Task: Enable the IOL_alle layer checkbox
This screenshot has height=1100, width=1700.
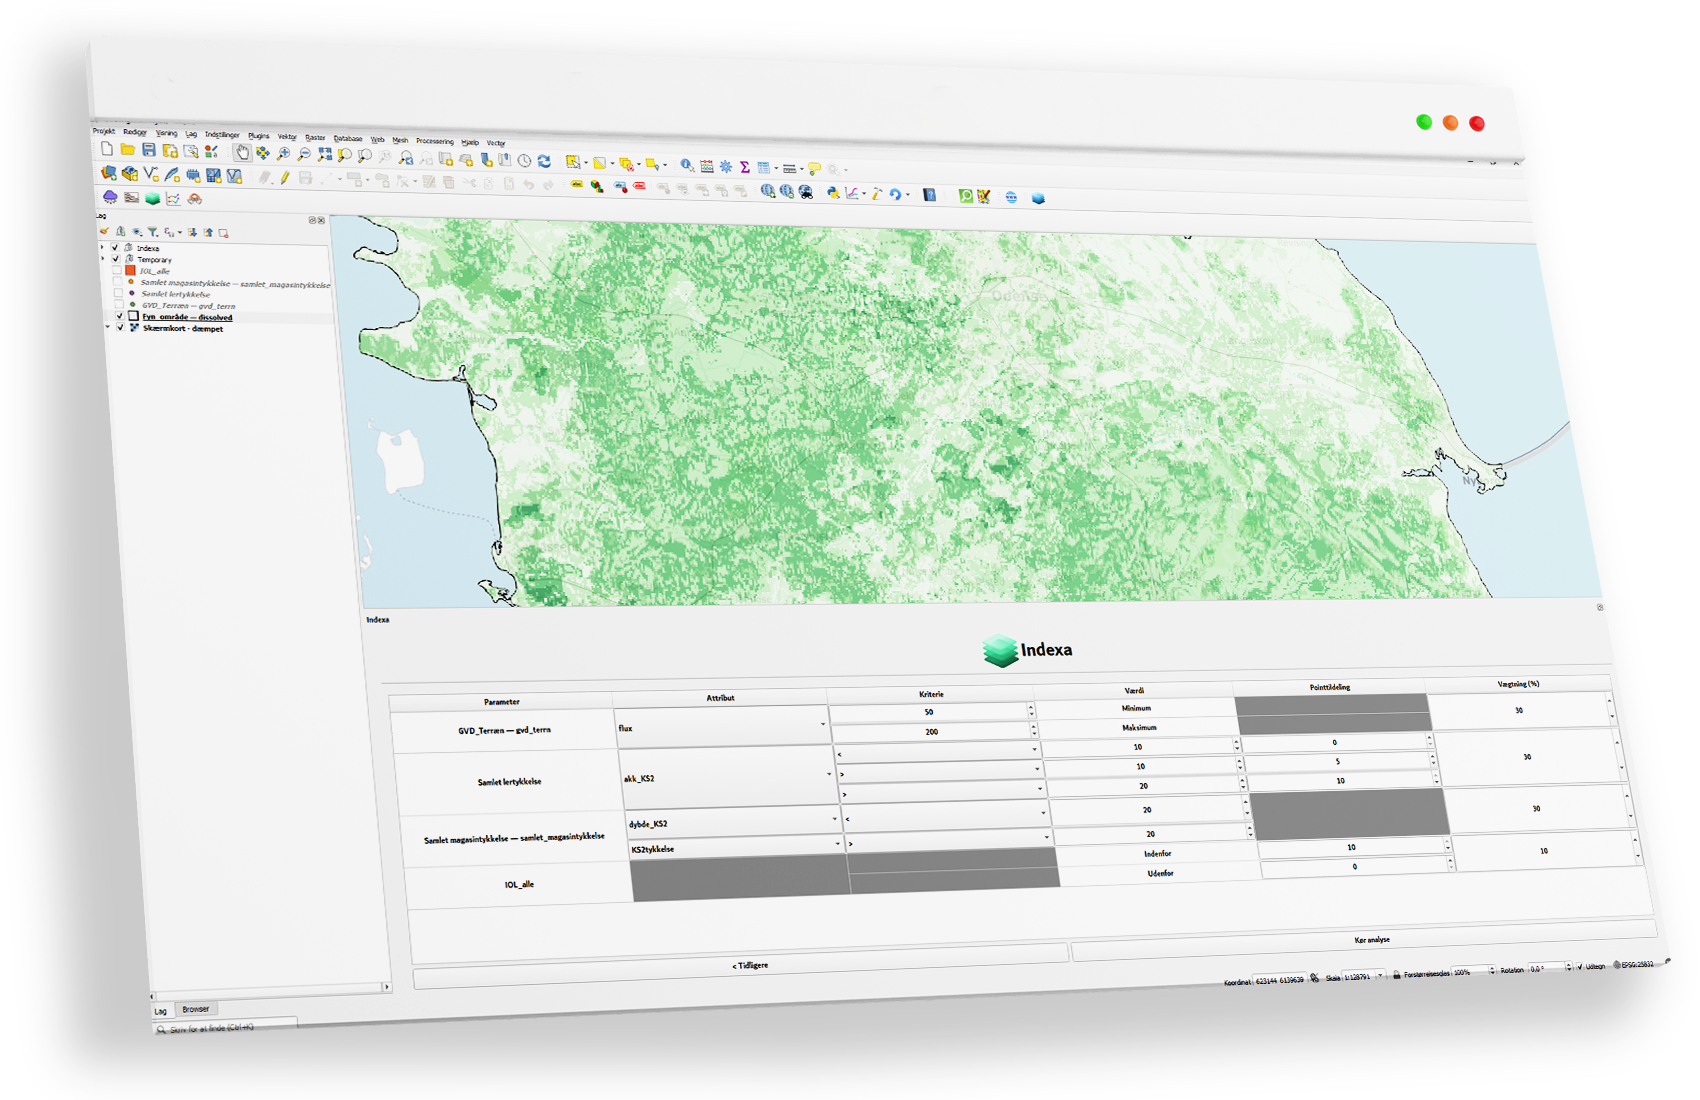Action: tap(118, 270)
